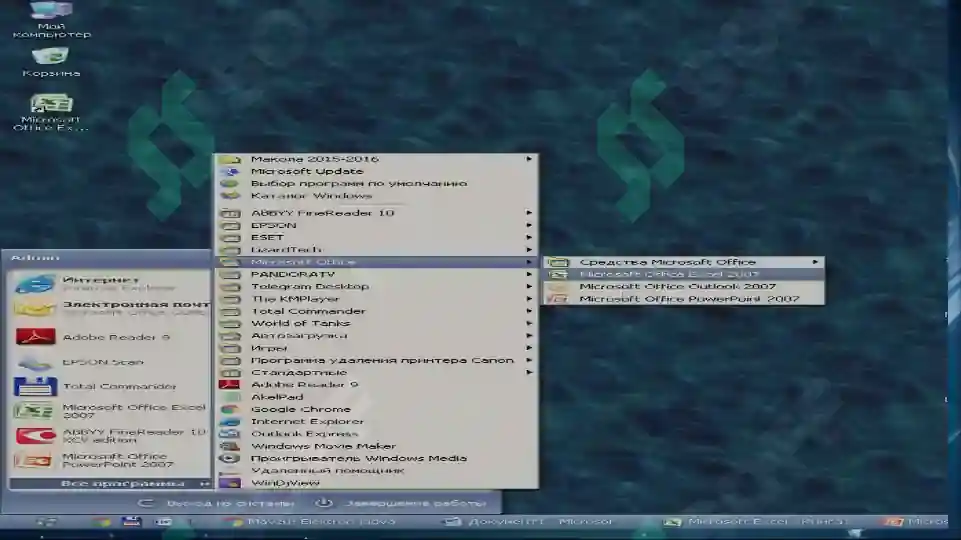The image size is (961, 540).
Task: Launch Microsoft Office Excel 2007 from submenu
Action: click(x=683, y=274)
